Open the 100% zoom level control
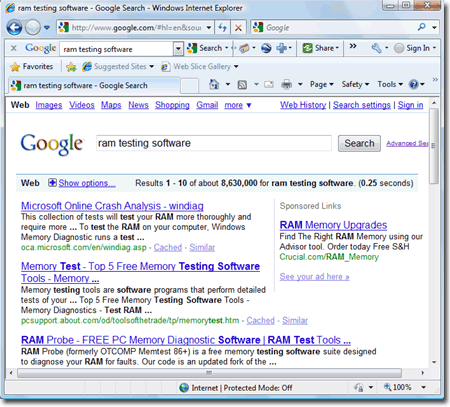450x407 pixels. 405,387
